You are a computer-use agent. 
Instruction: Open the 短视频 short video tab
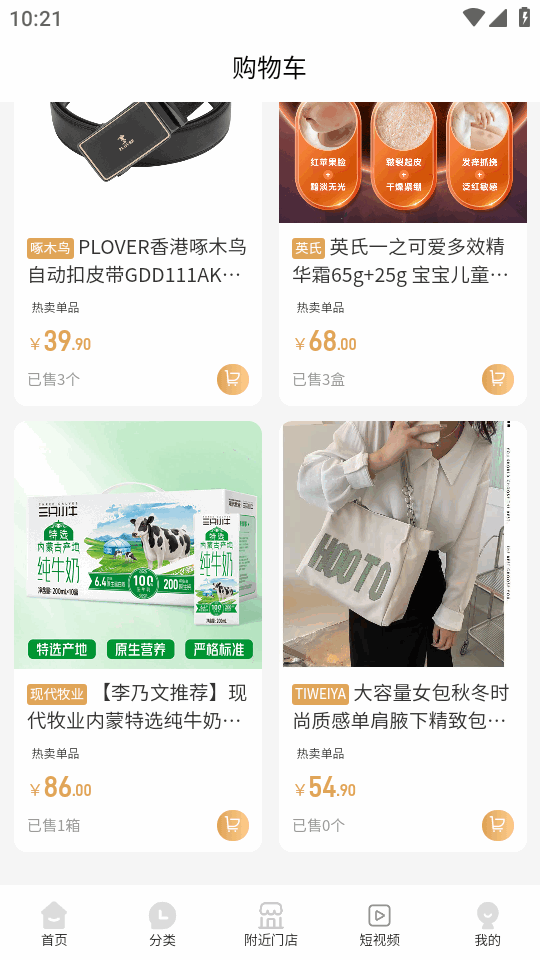[x=380, y=924]
